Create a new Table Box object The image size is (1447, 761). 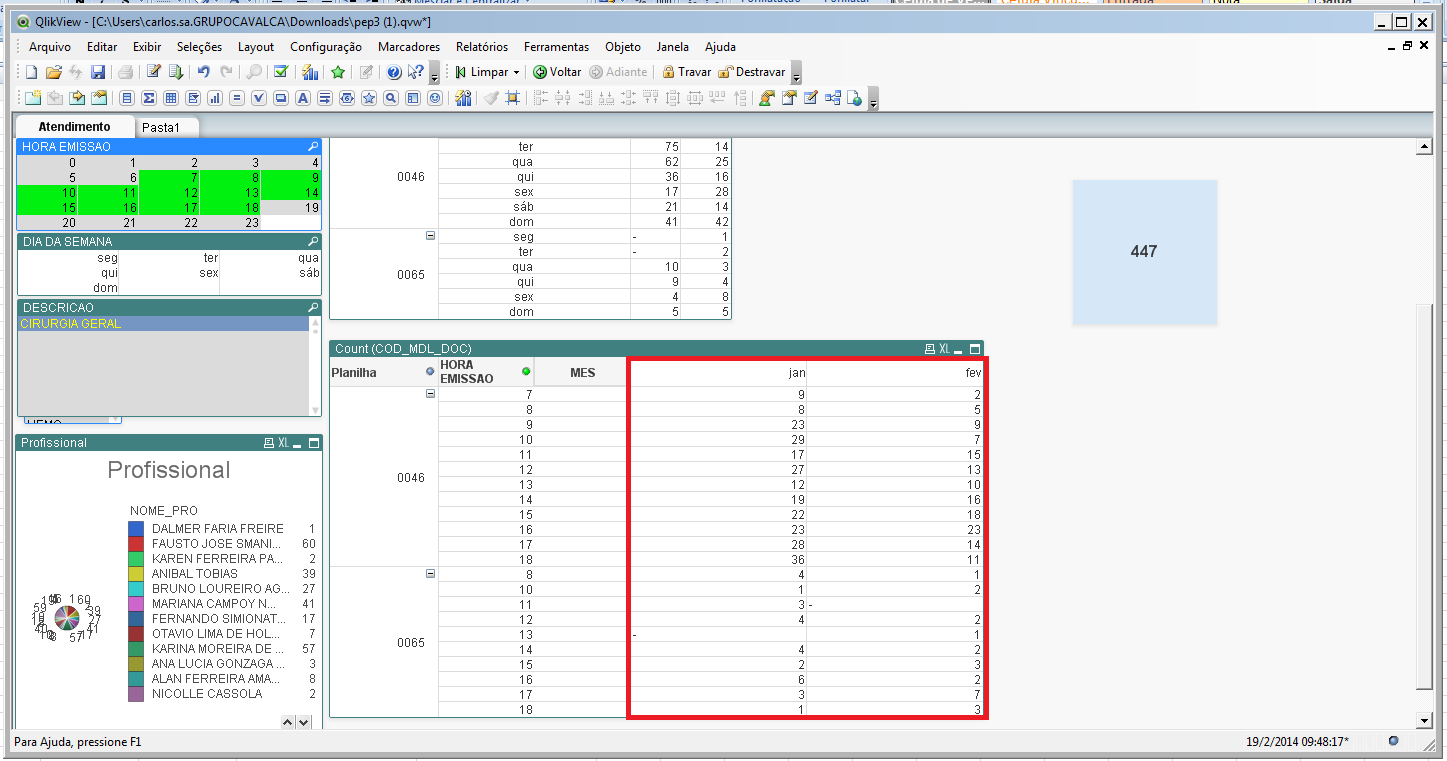pos(171,98)
